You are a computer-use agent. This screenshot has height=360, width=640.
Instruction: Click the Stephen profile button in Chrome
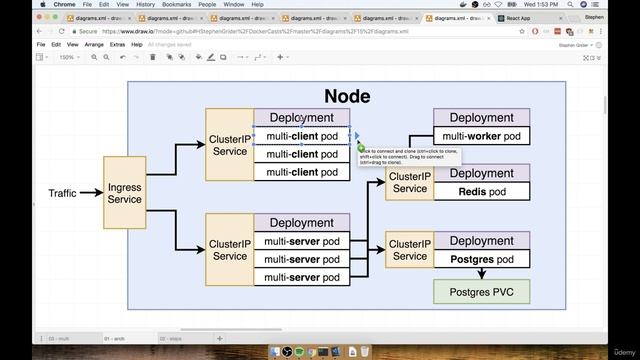(x=594, y=17)
